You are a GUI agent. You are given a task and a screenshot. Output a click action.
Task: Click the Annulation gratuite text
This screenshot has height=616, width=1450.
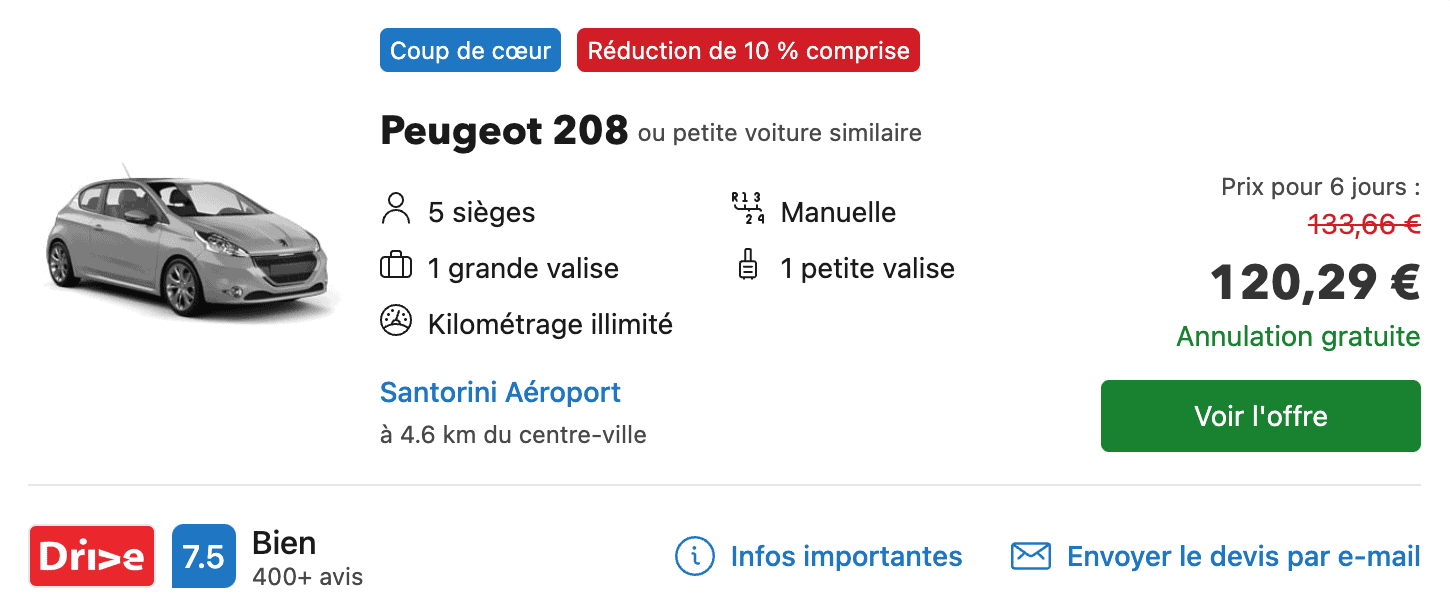1297,337
